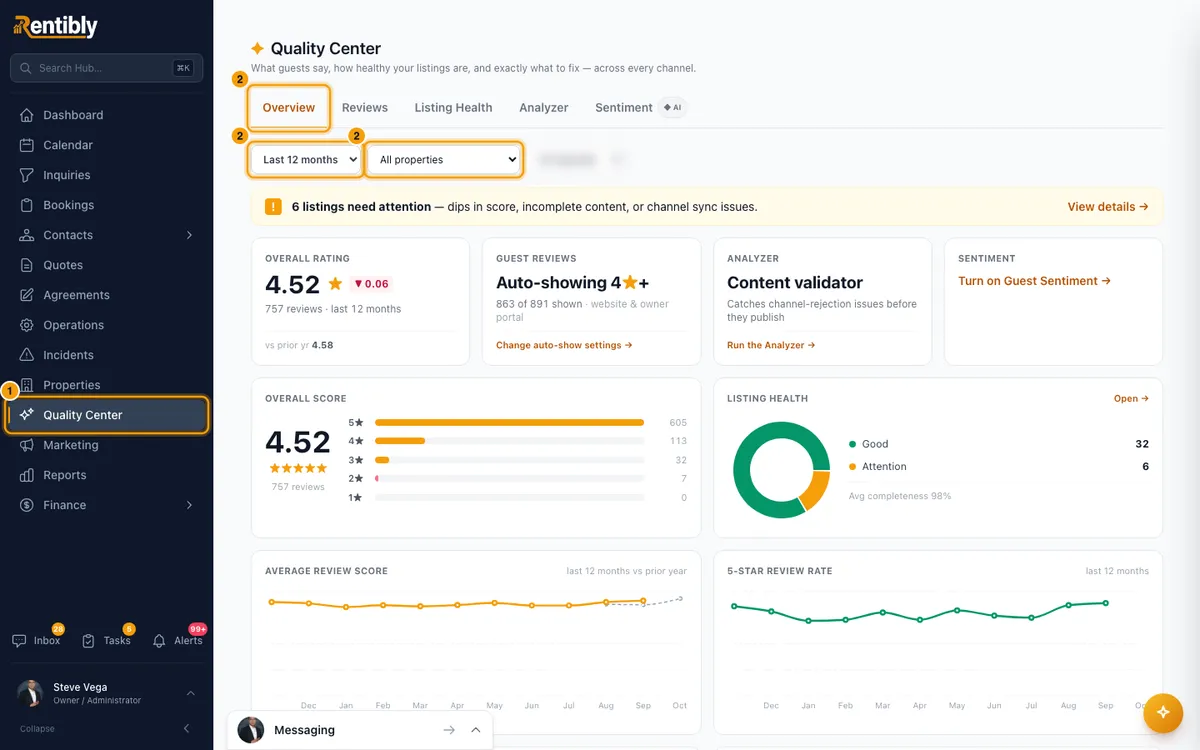Open the Listing Health tab

tap(454, 108)
